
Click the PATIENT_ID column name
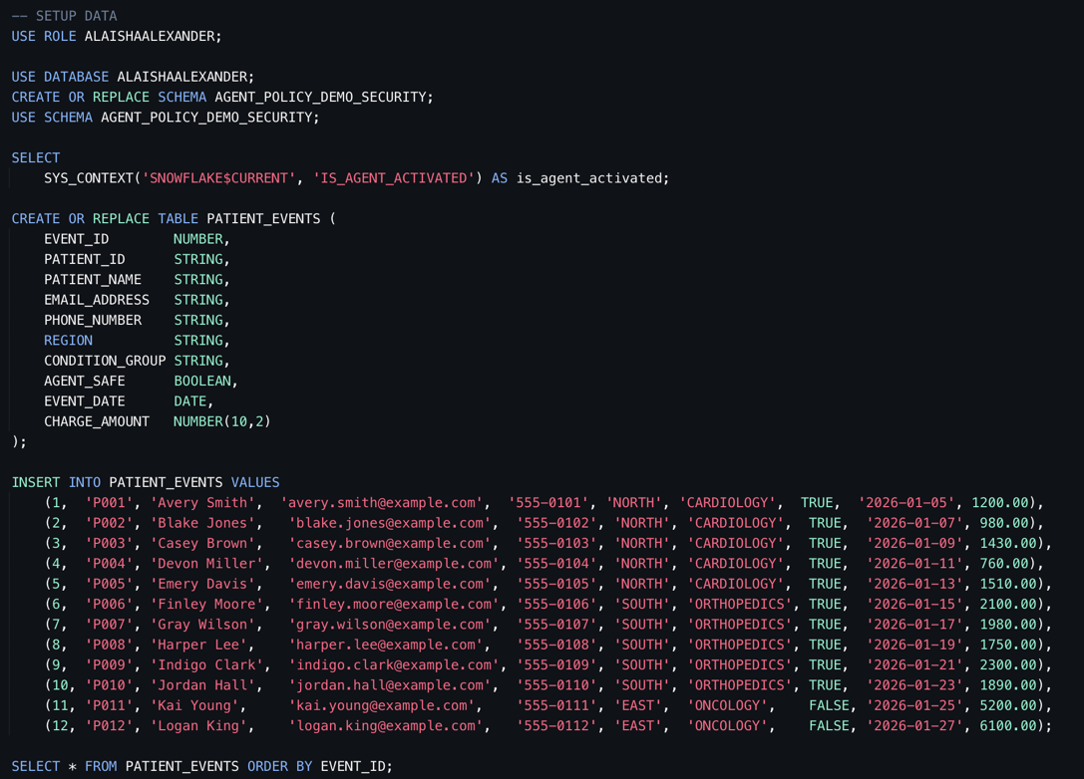(84, 259)
